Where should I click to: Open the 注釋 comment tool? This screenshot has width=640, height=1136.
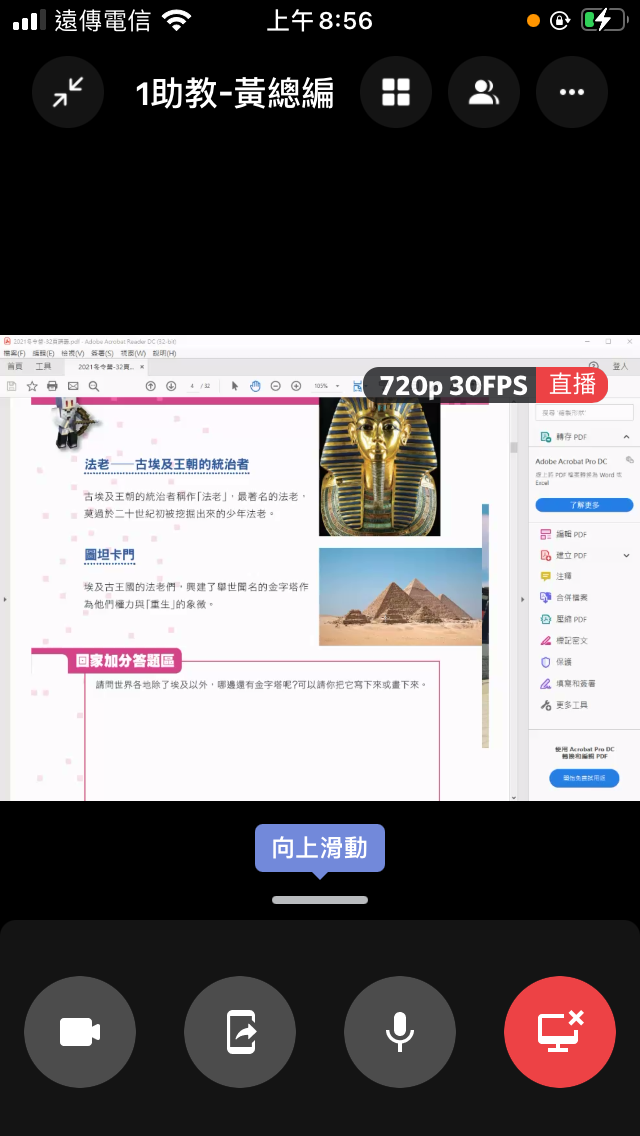[x=563, y=576]
